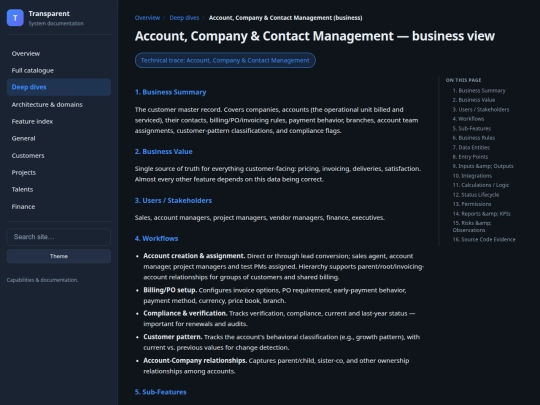
Task: Open Technical trace: Account, Company & Contact Management
Action: pos(225,60)
